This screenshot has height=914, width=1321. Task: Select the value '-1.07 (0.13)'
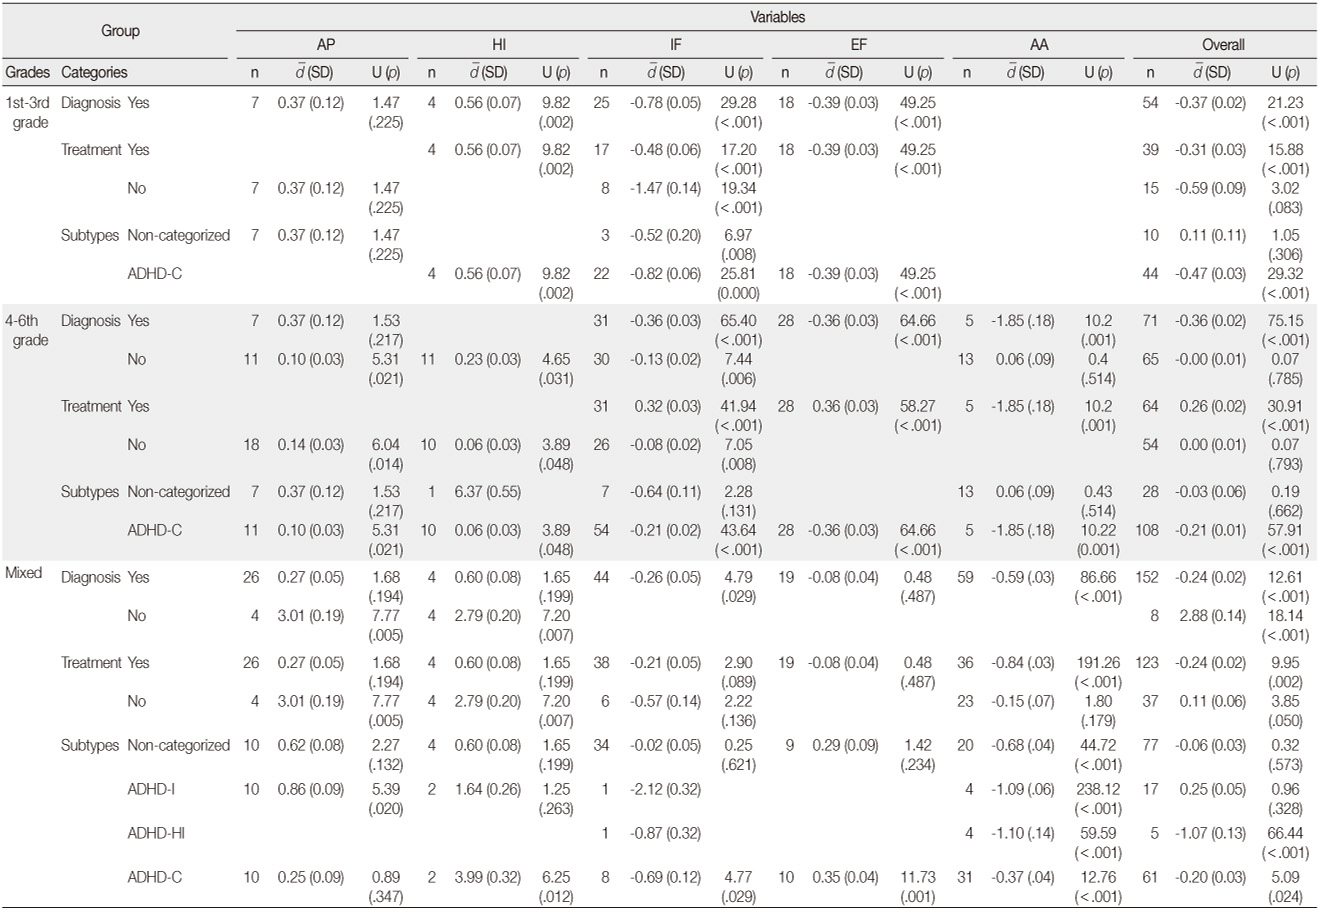[x=1210, y=834]
